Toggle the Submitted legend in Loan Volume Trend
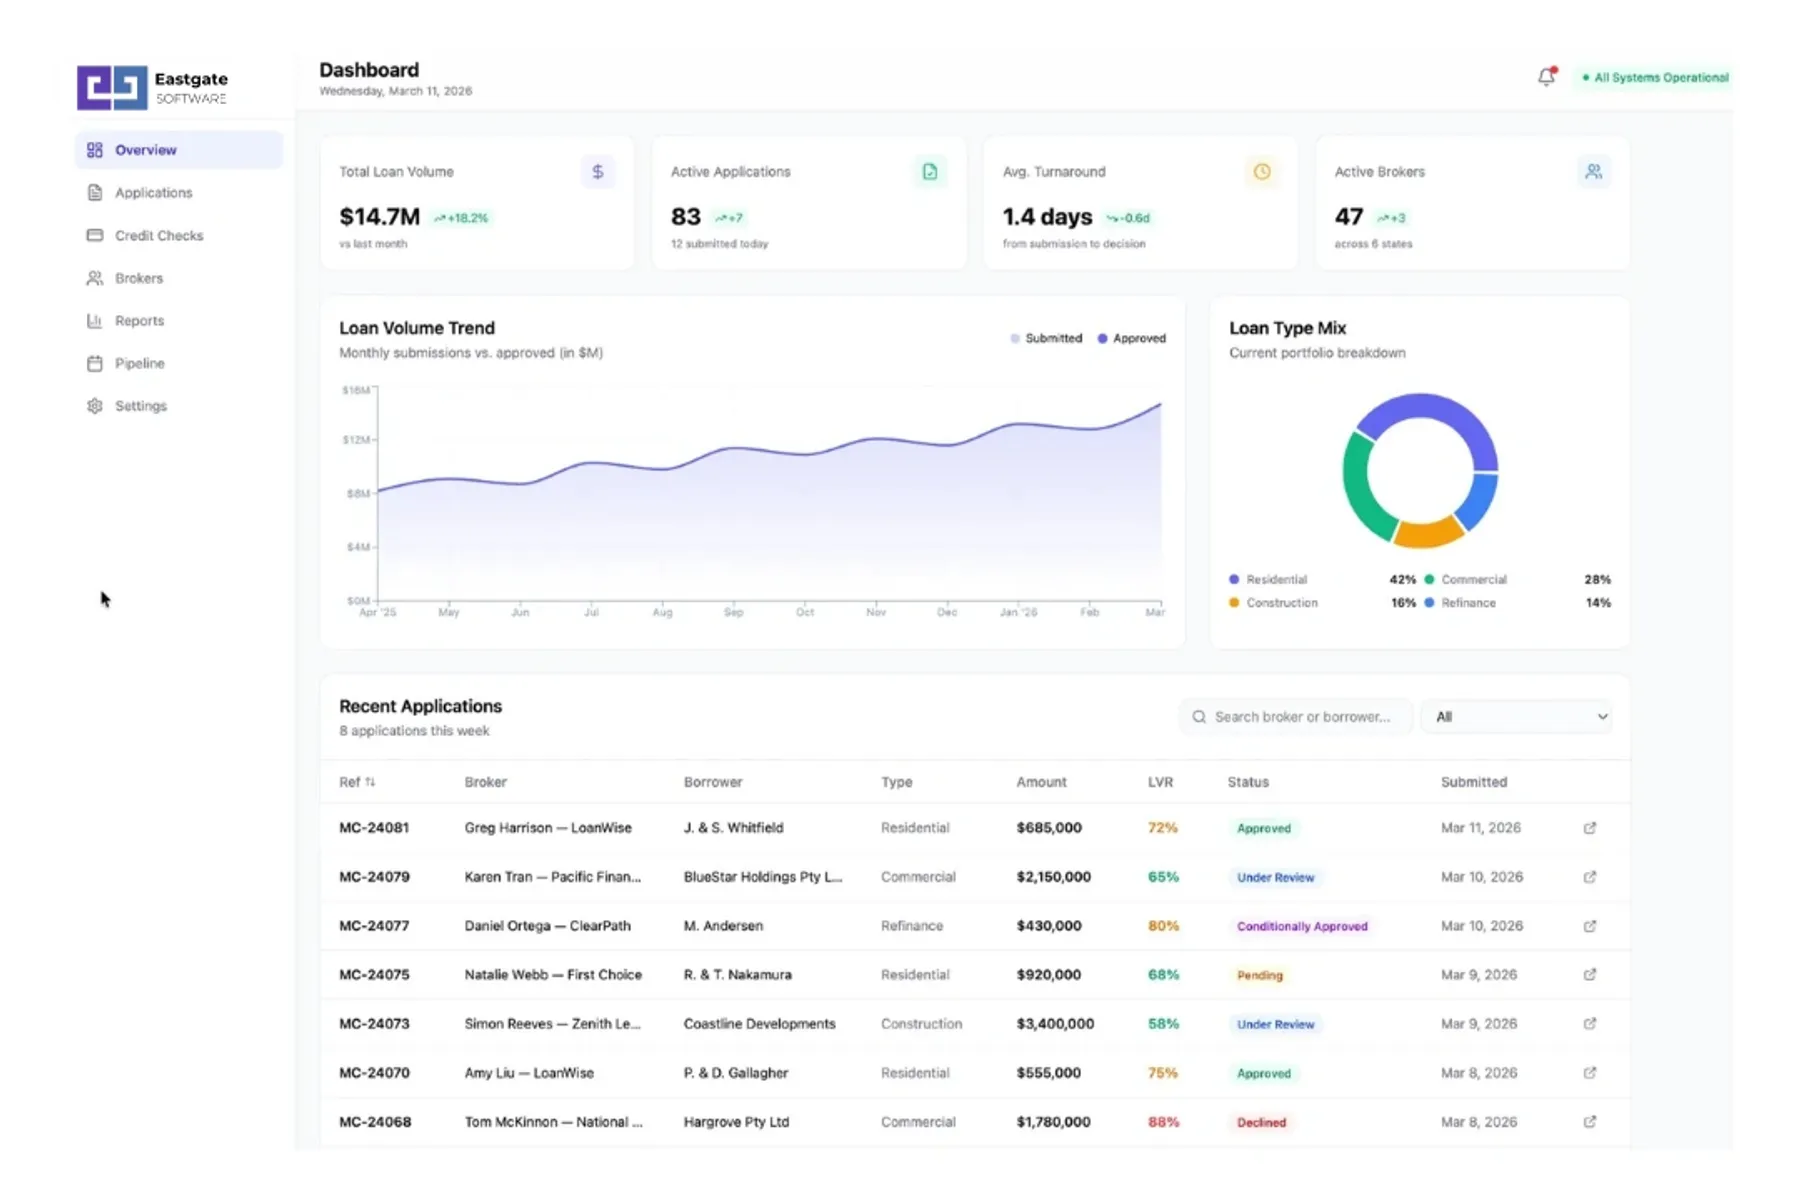 click(1046, 338)
